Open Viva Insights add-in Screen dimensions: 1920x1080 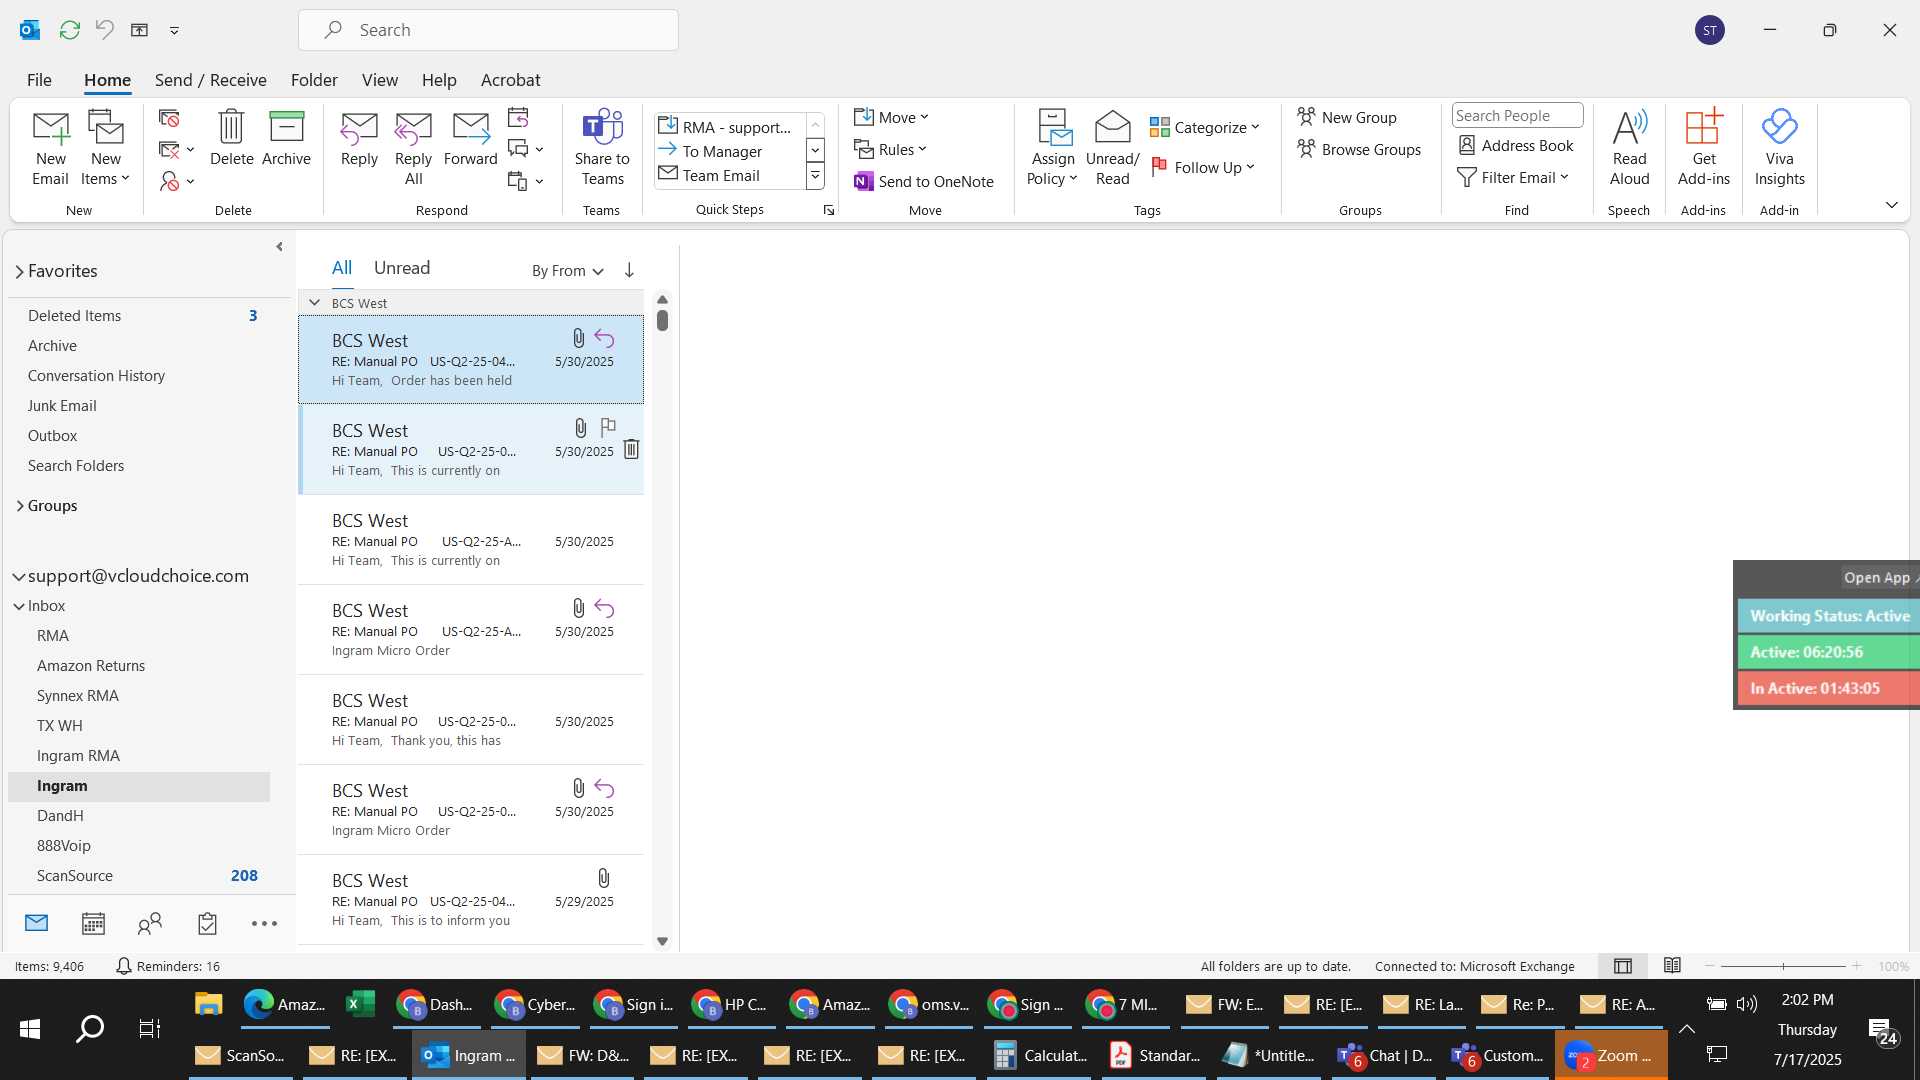pyautogui.click(x=1779, y=148)
